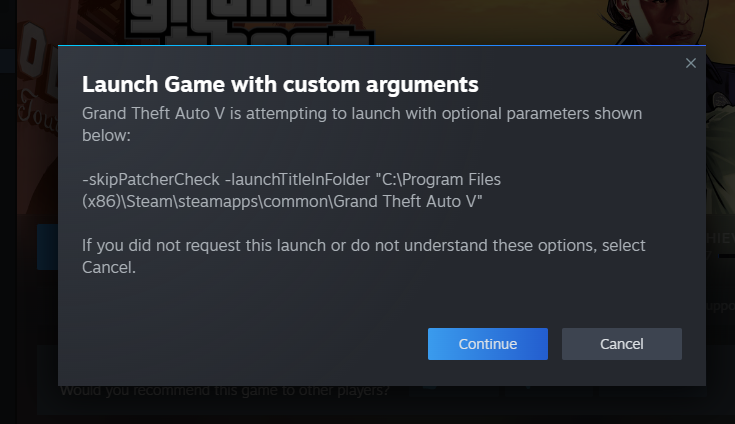Click the blue Play button edge behind the dialog
The width and height of the screenshot is (735, 424).
(x=47, y=247)
